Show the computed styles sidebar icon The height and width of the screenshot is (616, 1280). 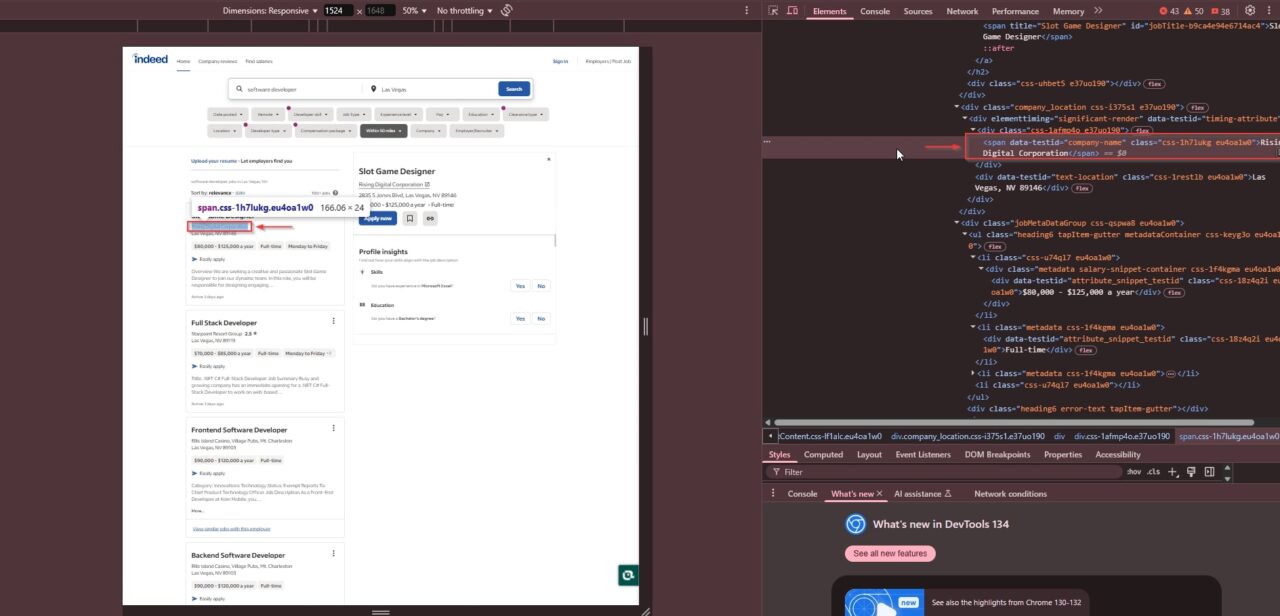point(1209,471)
